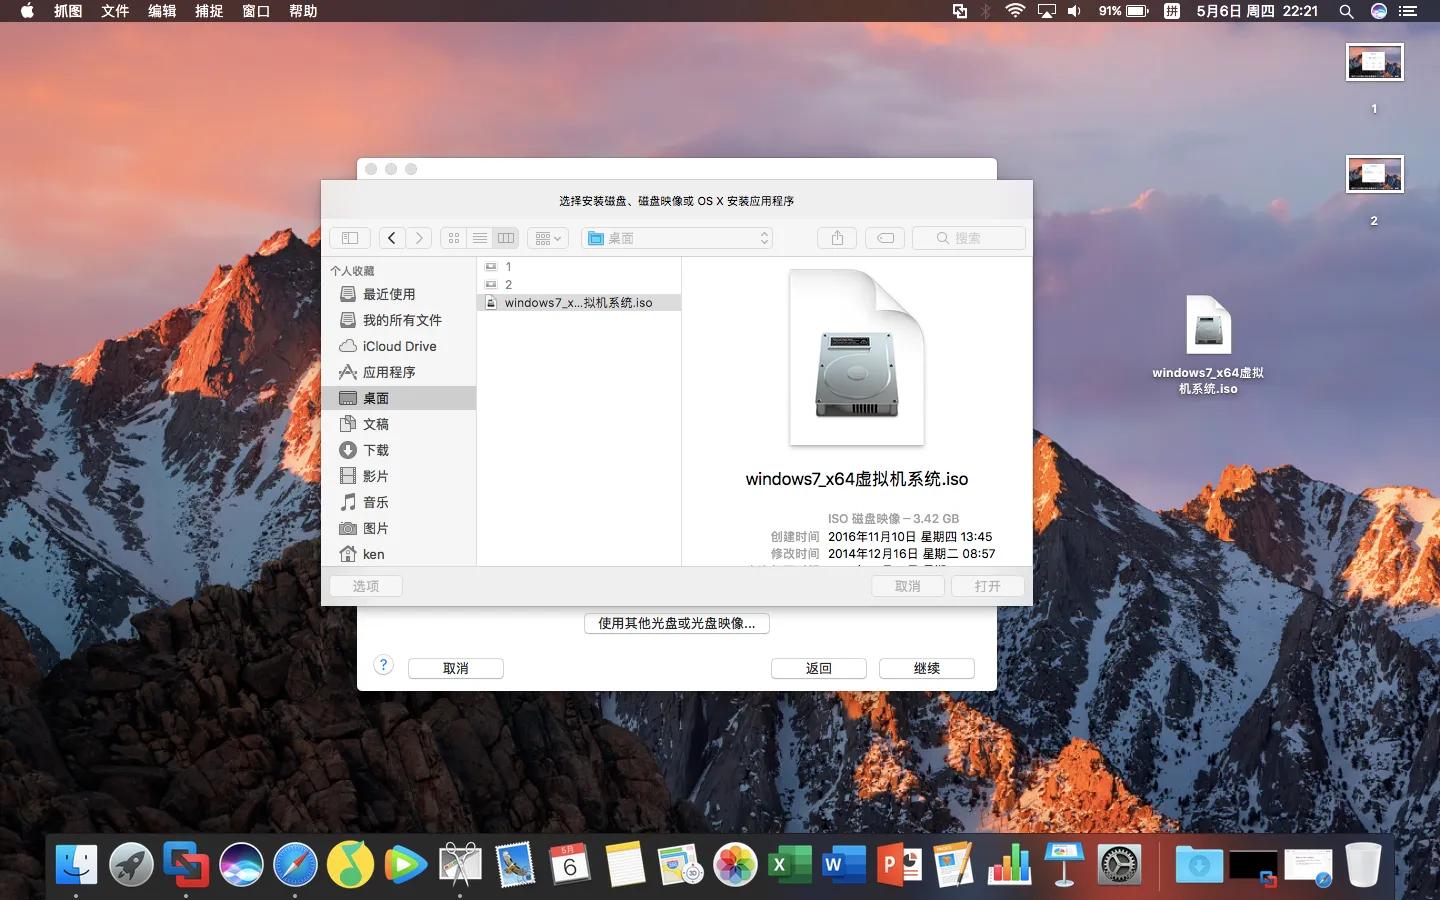Click the Back navigation arrow

(x=392, y=238)
